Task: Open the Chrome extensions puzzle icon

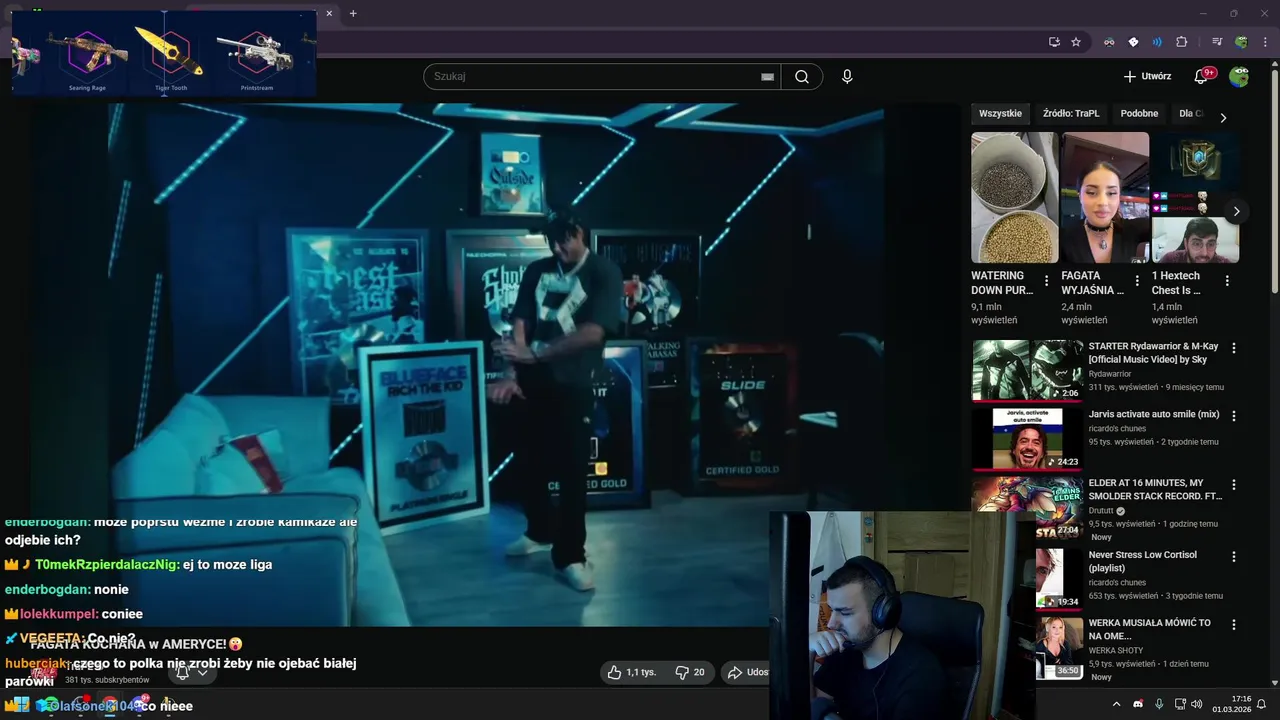Action: tap(1181, 42)
